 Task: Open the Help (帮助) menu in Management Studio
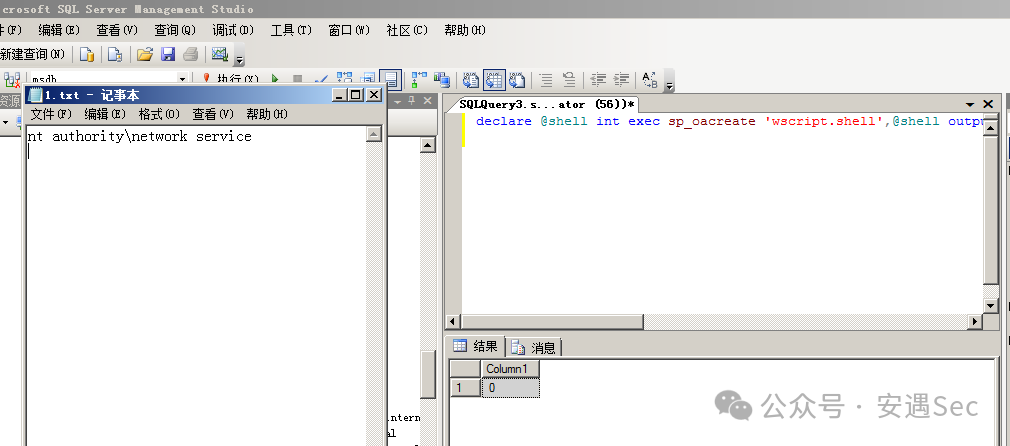click(465, 30)
